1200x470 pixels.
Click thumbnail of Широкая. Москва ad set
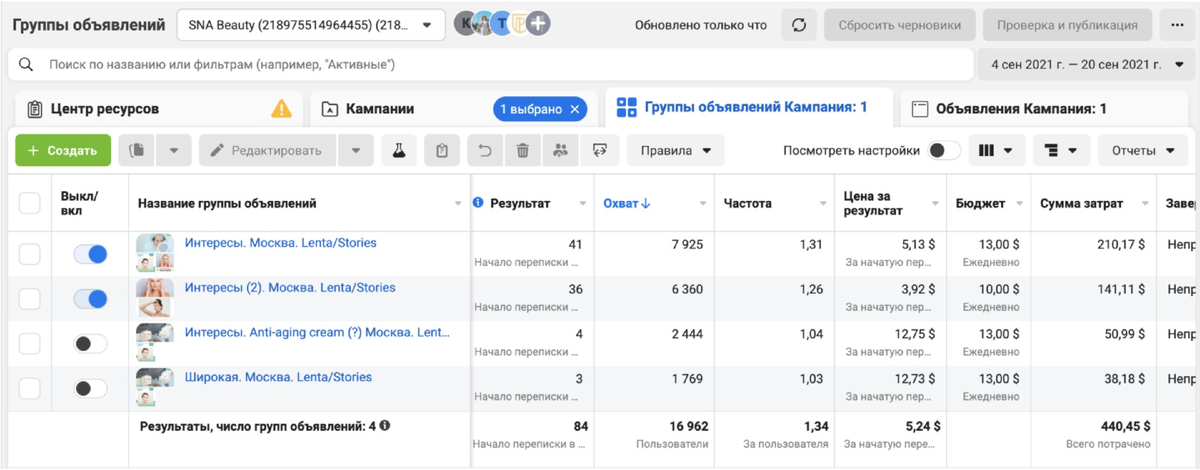coord(155,388)
